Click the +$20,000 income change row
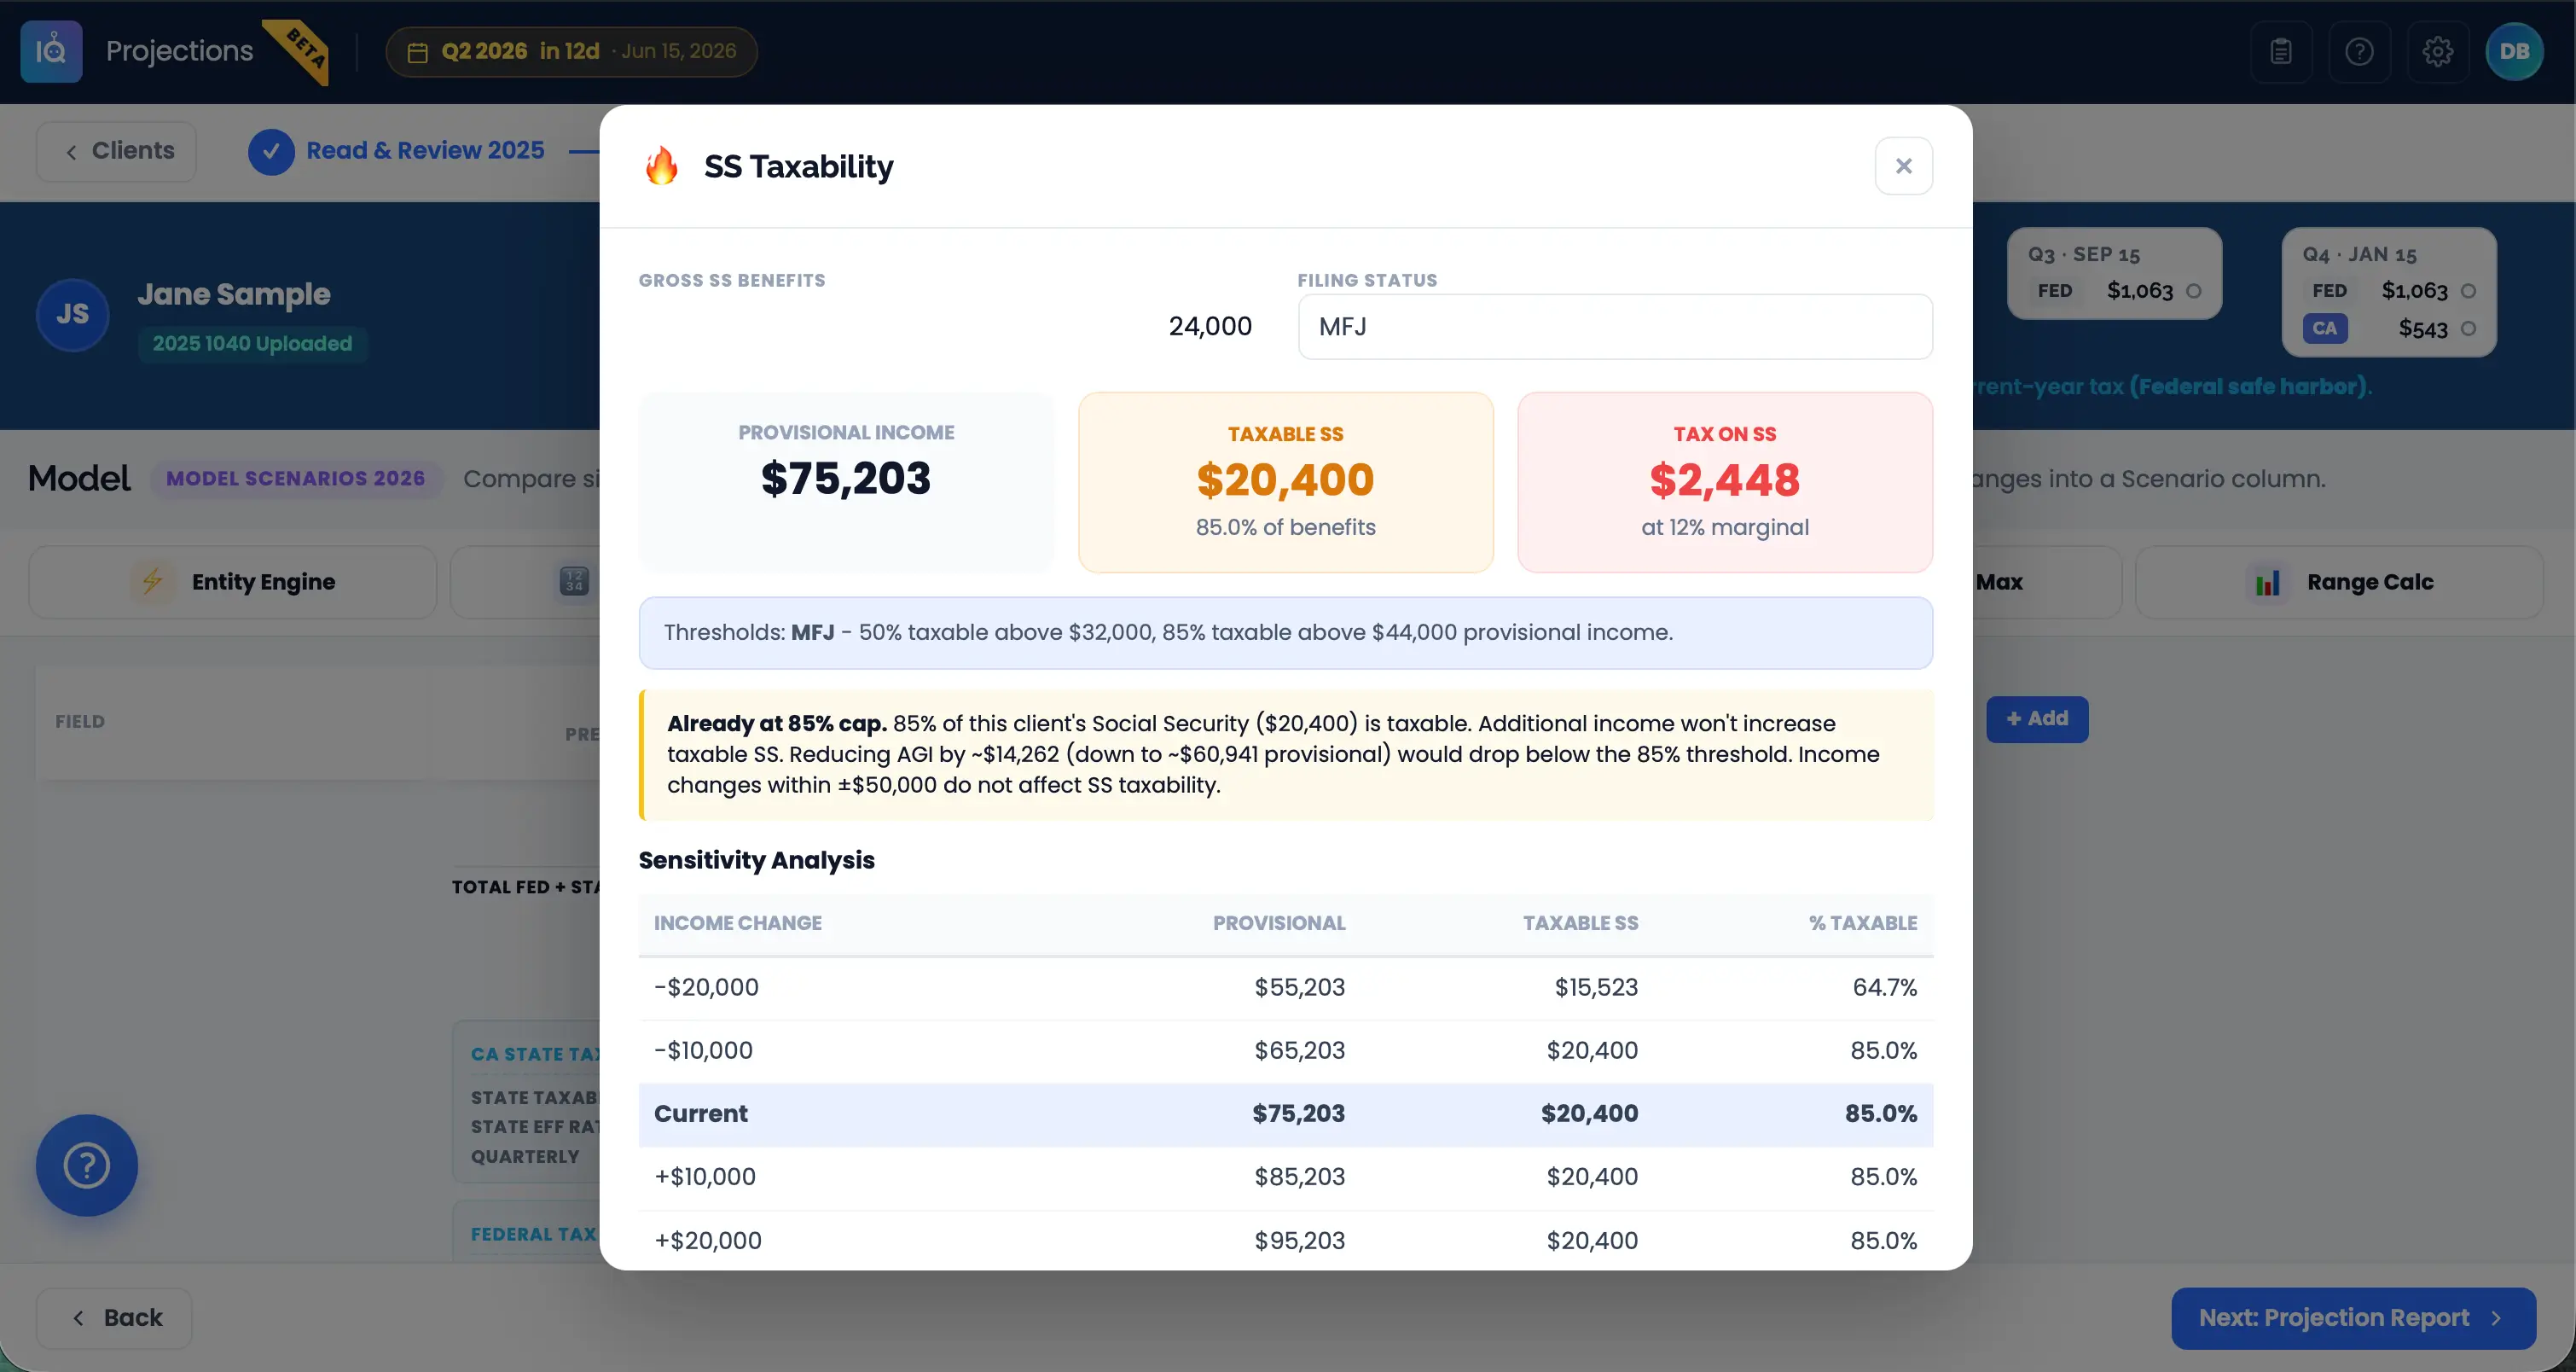The height and width of the screenshot is (1372, 2576). tap(1286, 1240)
